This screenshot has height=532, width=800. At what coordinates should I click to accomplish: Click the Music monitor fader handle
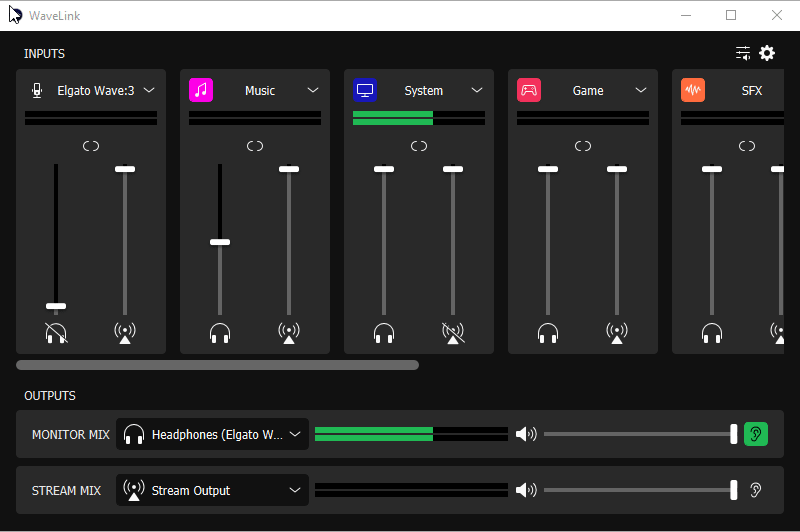(220, 242)
